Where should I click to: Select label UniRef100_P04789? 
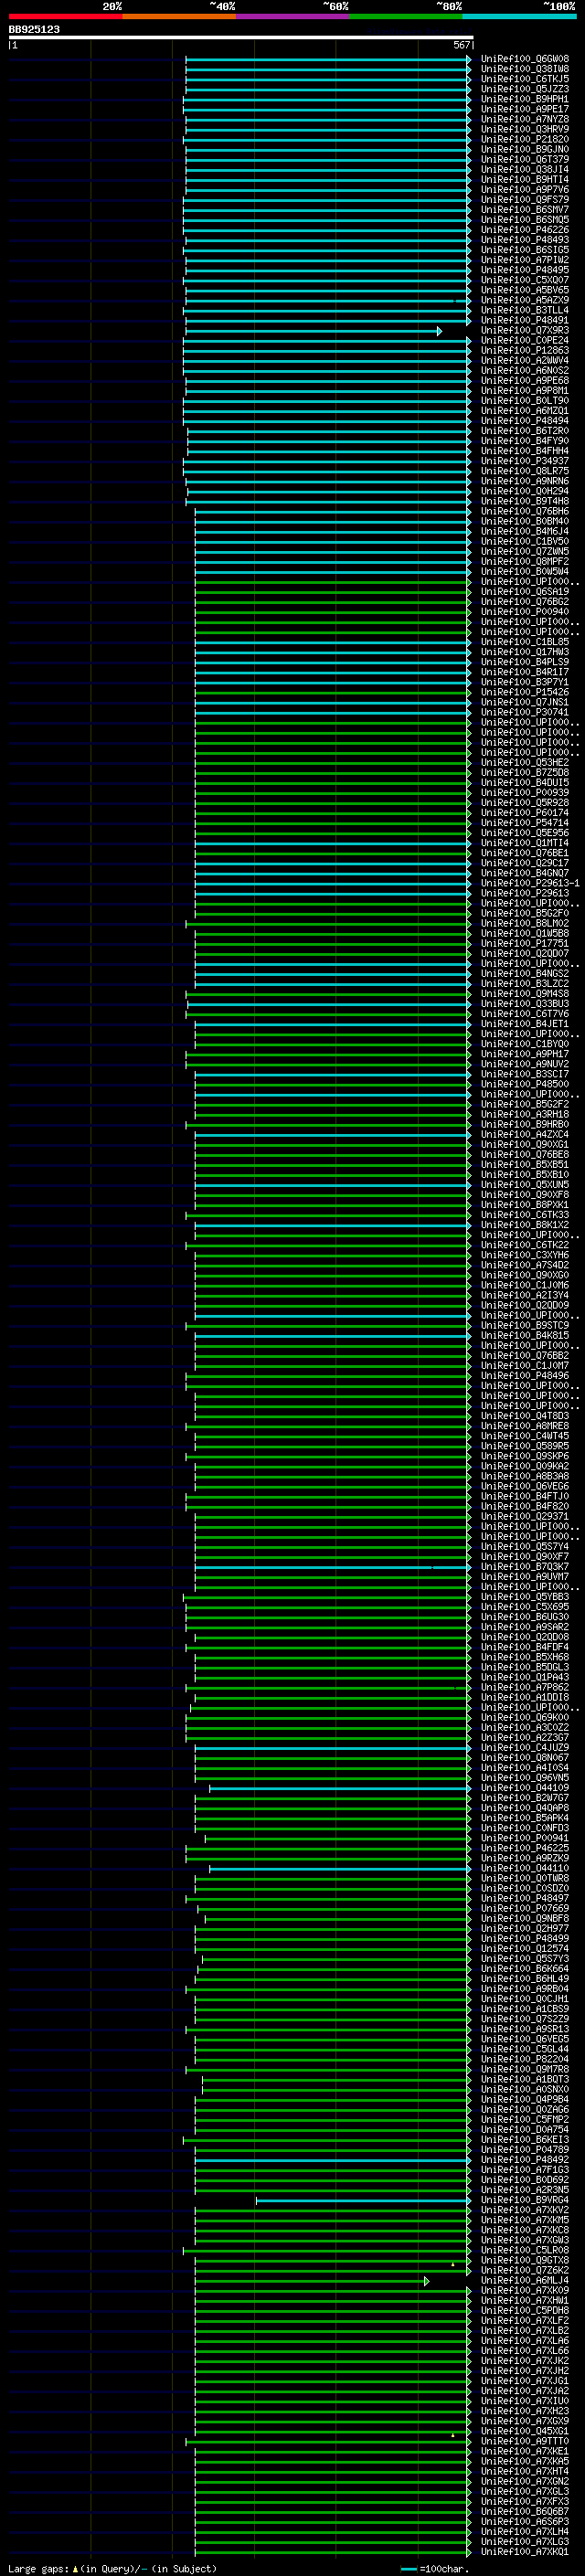click(525, 2150)
